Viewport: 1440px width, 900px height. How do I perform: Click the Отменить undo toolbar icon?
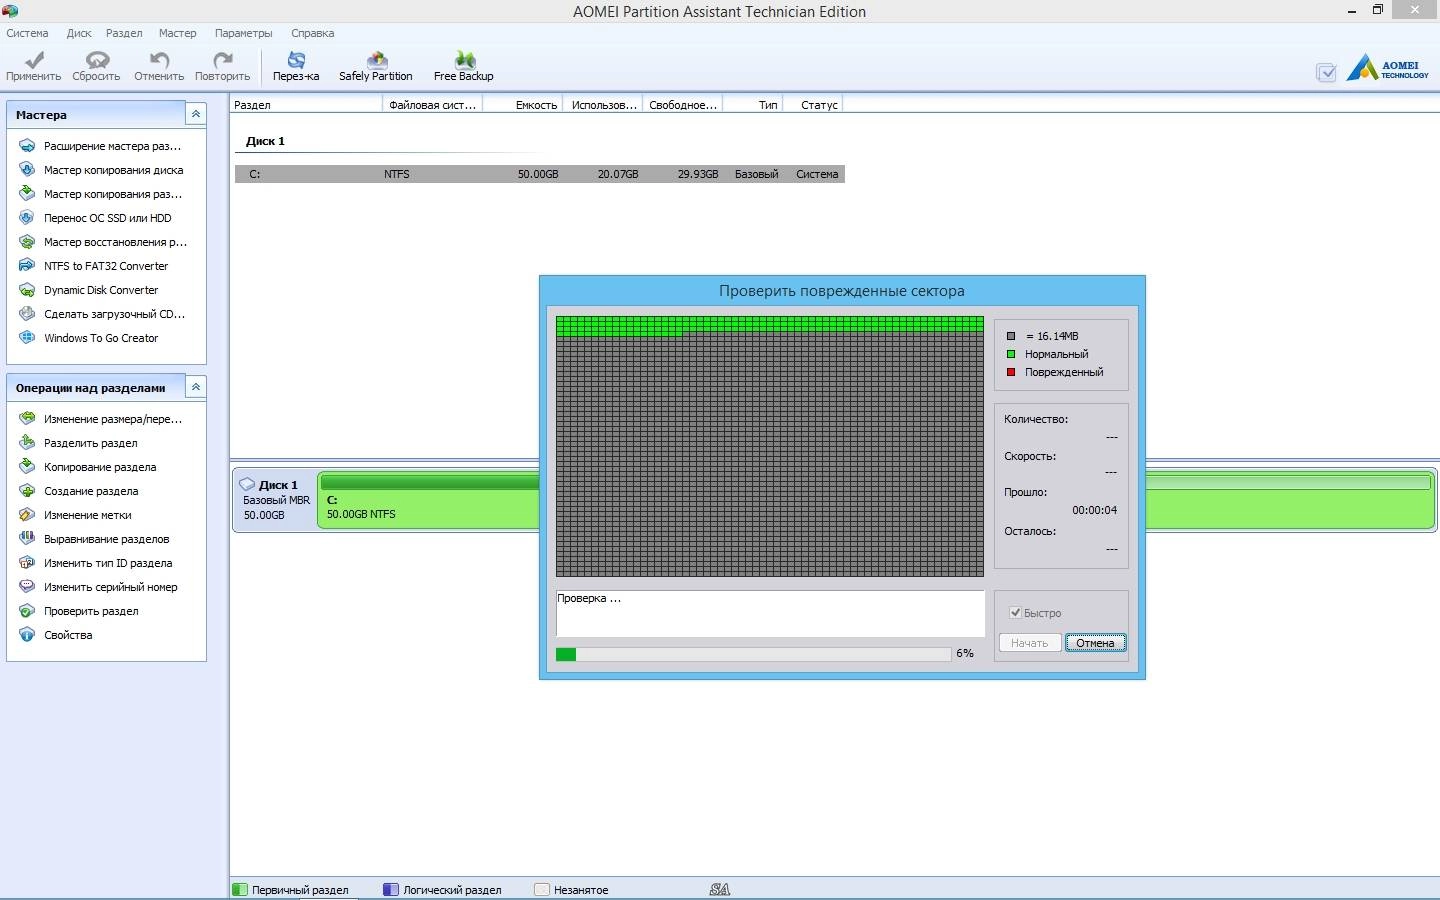tap(159, 60)
